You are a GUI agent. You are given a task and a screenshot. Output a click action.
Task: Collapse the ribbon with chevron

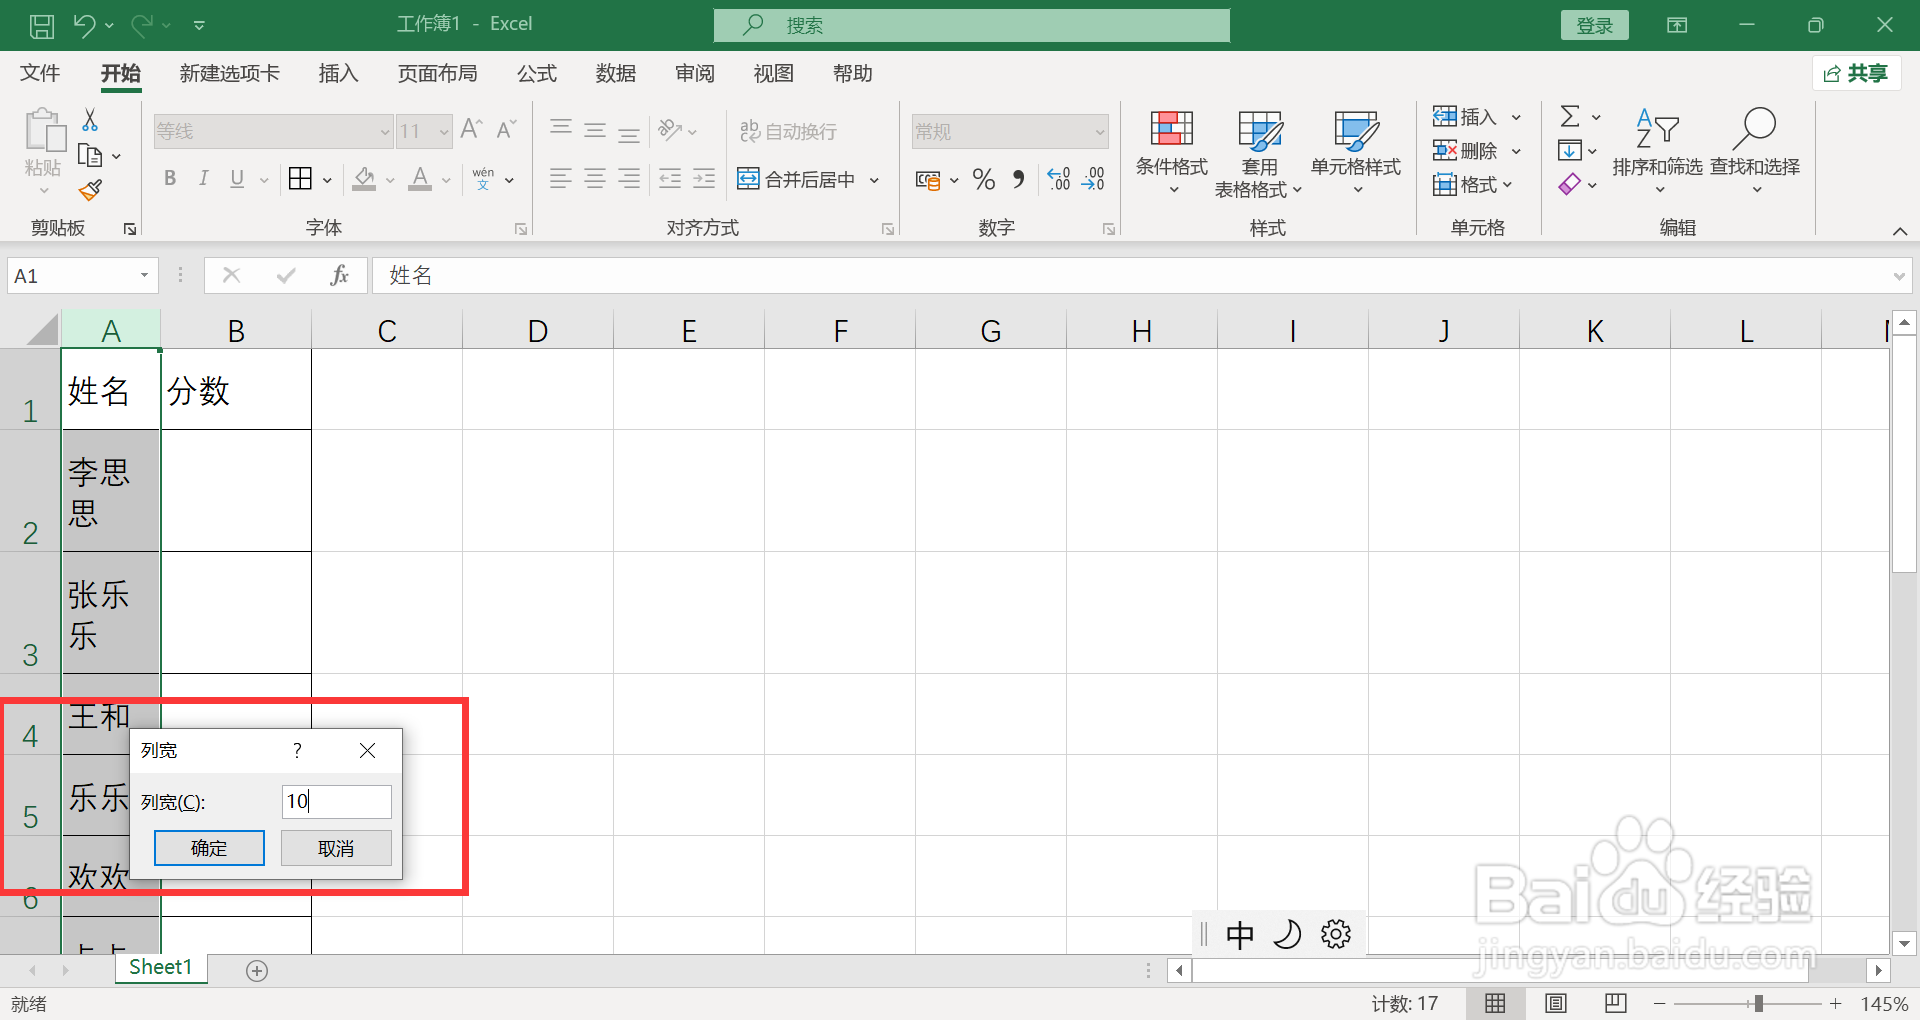coord(1899,231)
